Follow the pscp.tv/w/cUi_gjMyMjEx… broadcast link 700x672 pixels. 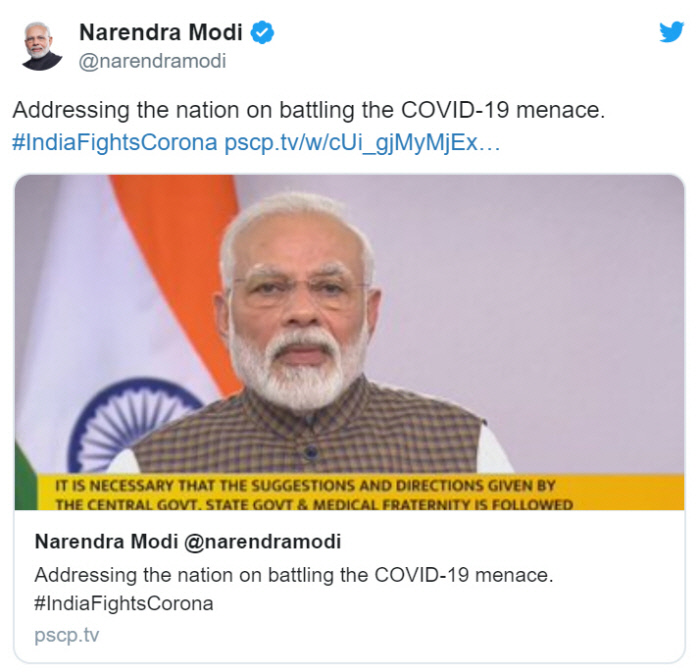pyautogui.click(x=362, y=143)
